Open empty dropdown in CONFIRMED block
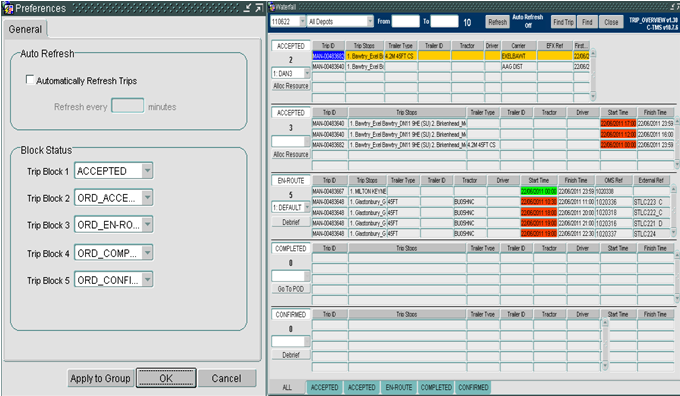This screenshot has height=396, width=680. pos(307,342)
